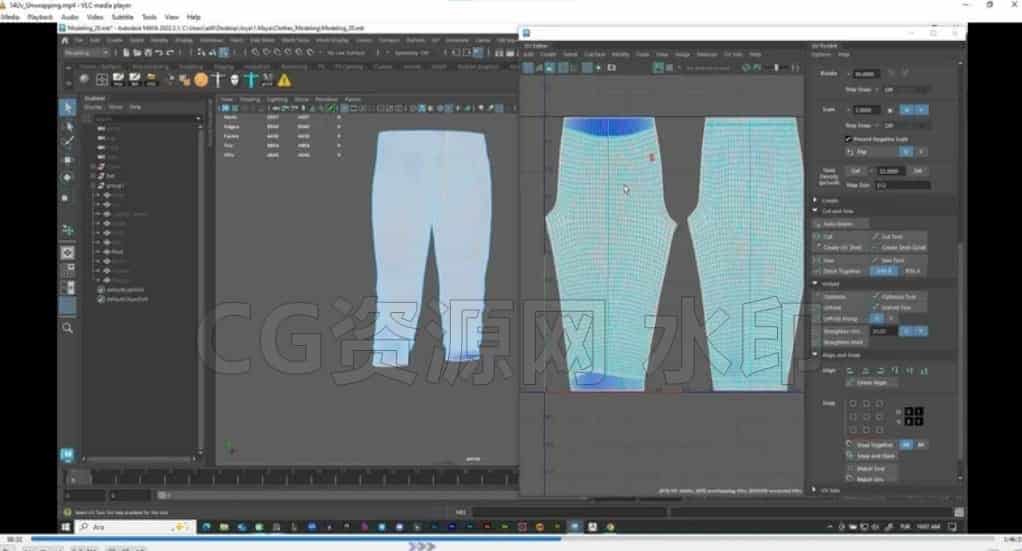
Task: Toggle the blue Unfold Along direction button
Action: (877, 318)
